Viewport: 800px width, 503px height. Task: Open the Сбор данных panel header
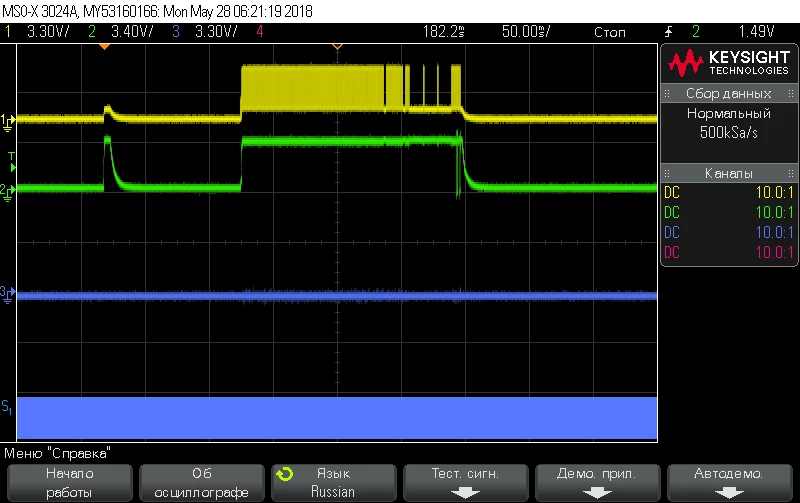coord(729,93)
